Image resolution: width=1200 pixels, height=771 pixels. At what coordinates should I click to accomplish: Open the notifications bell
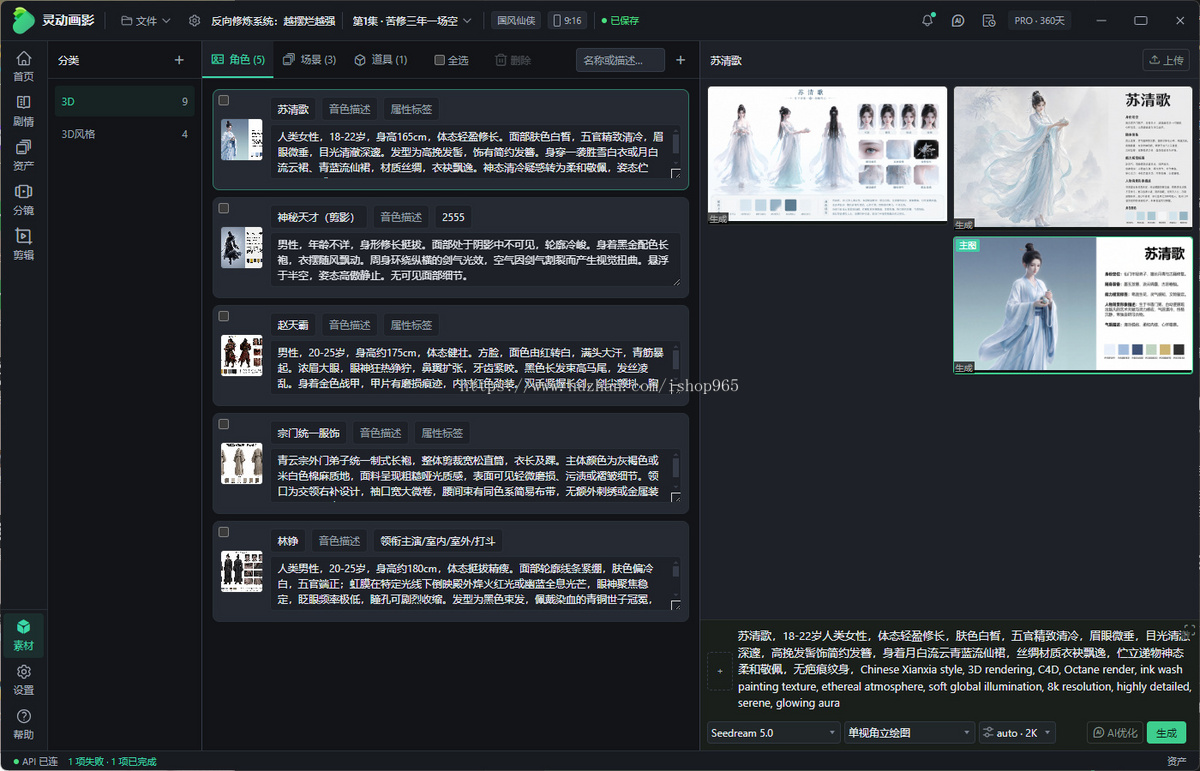[927, 20]
